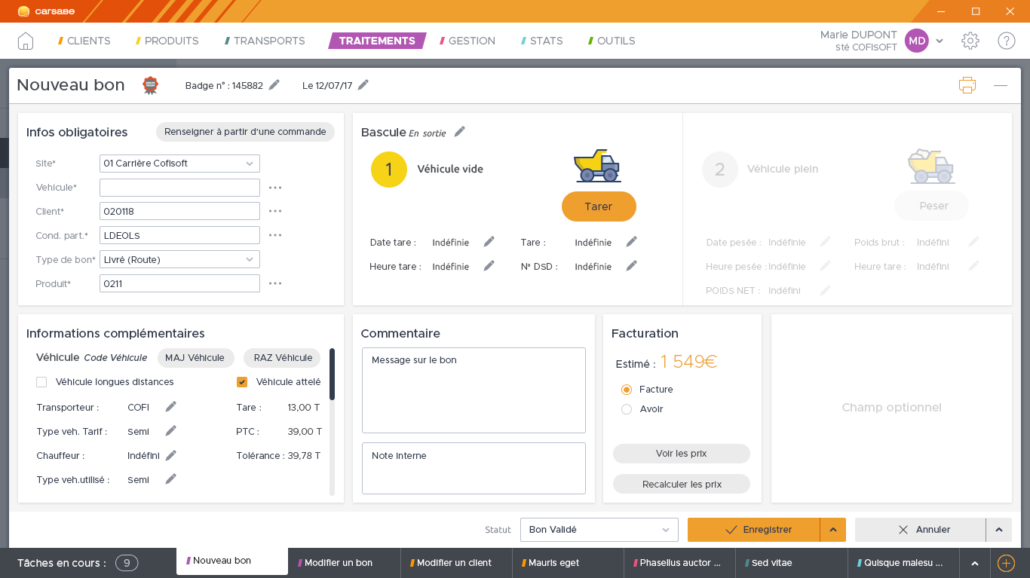Expand the Site dropdown
The height and width of the screenshot is (578, 1030).
click(x=249, y=163)
